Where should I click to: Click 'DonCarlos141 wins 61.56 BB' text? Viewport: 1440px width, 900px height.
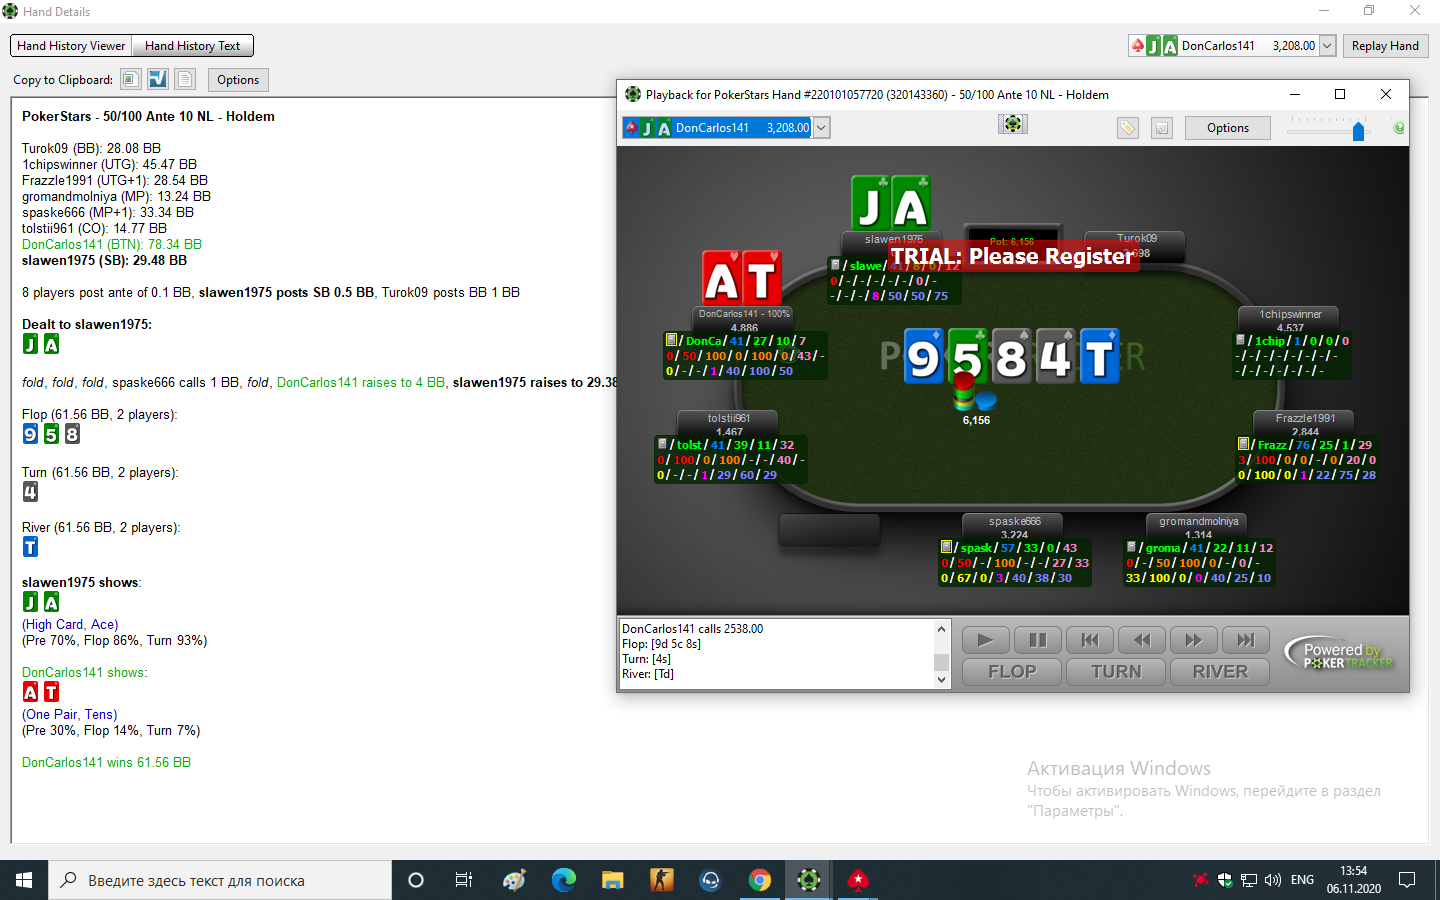(106, 762)
